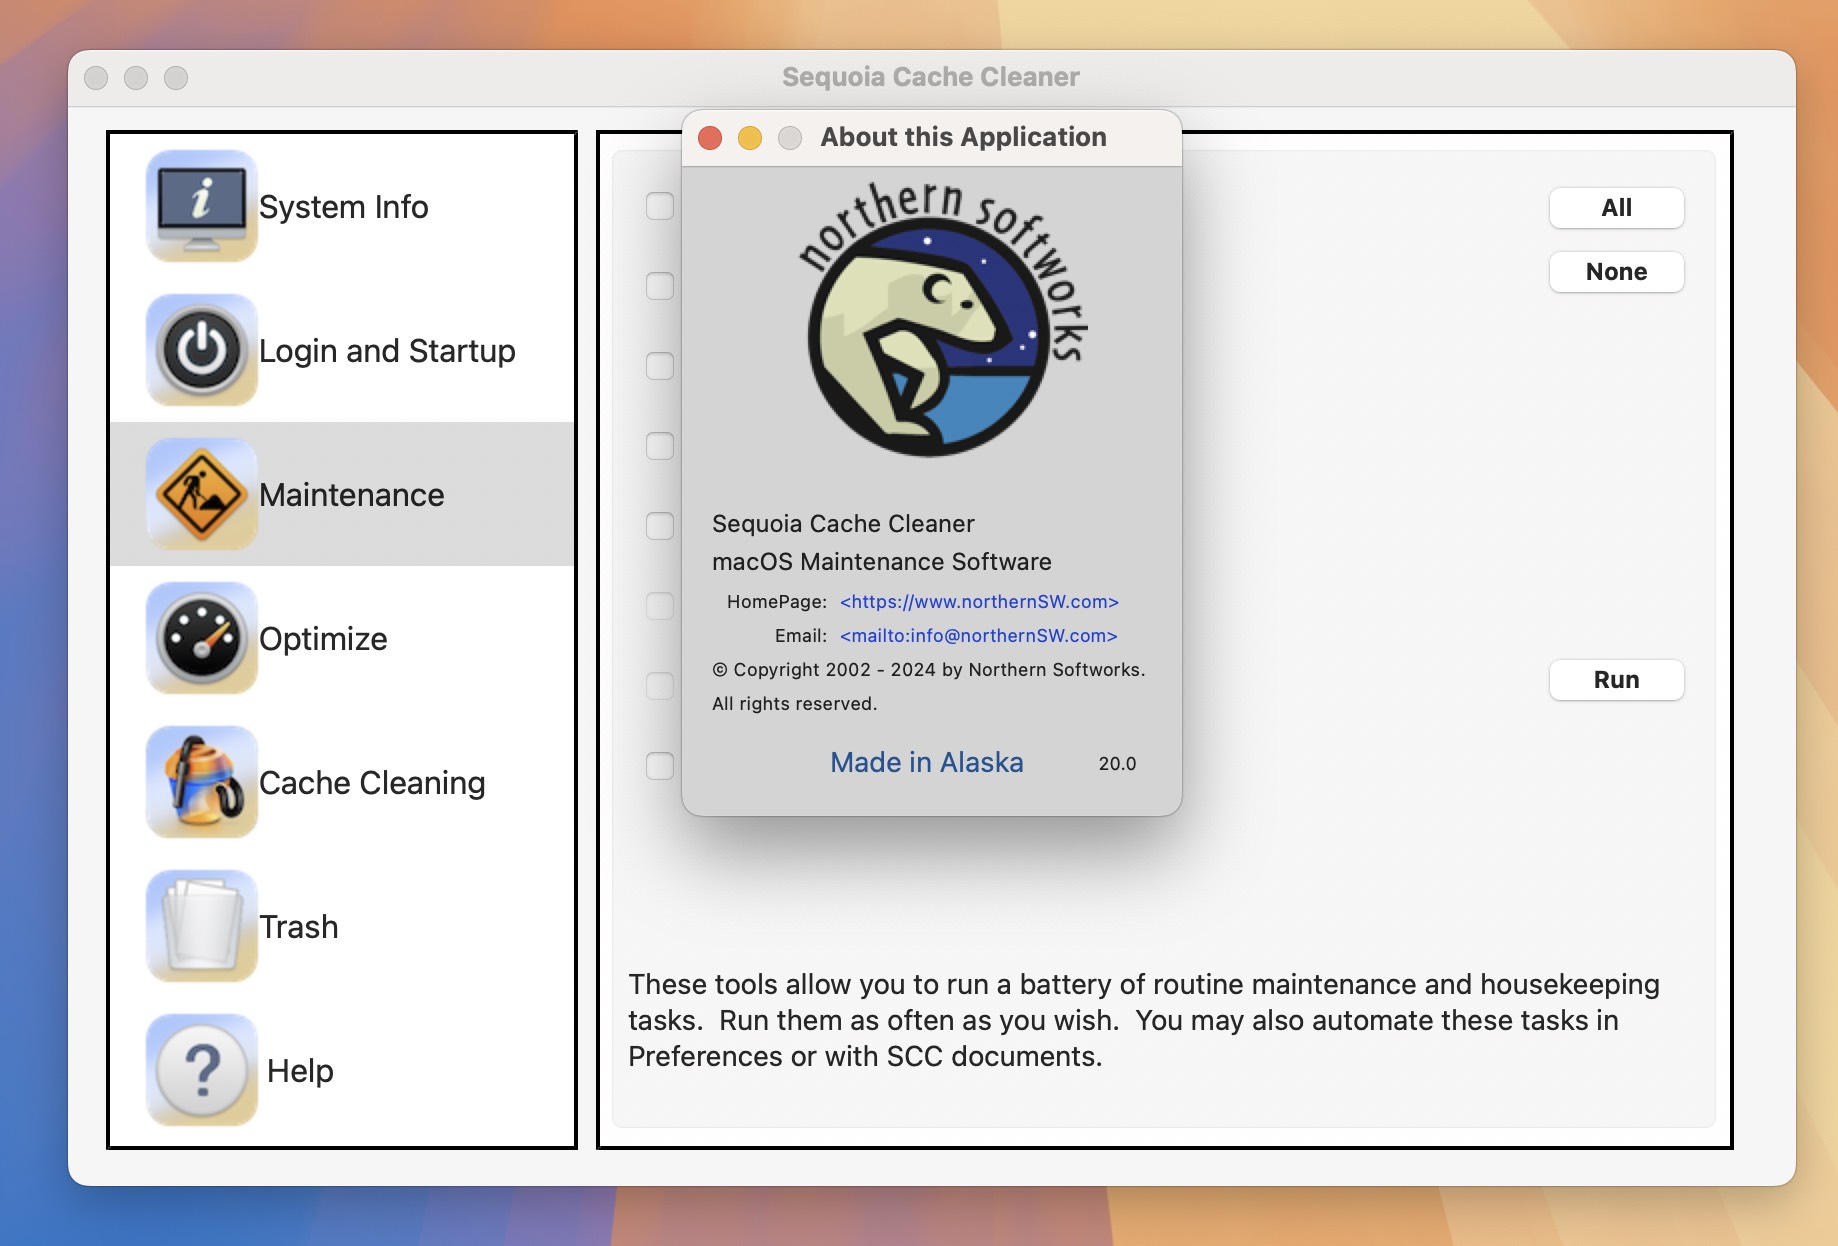
Task: Click the None button
Action: [1616, 272]
